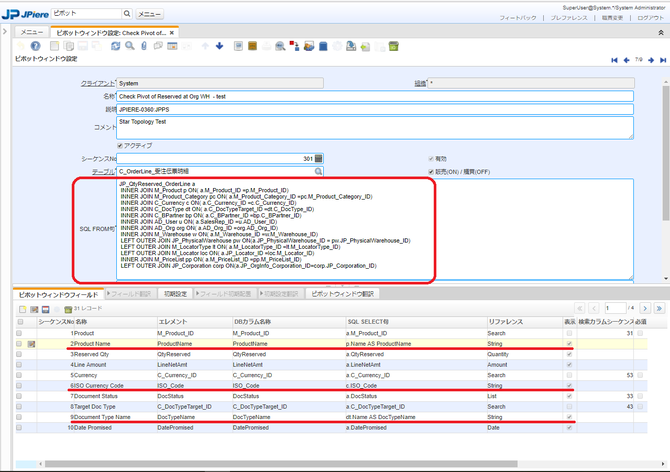Click the horizontal scrollbar of the grid
This screenshot has width=670, height=472.
click(x=281, y=464)
